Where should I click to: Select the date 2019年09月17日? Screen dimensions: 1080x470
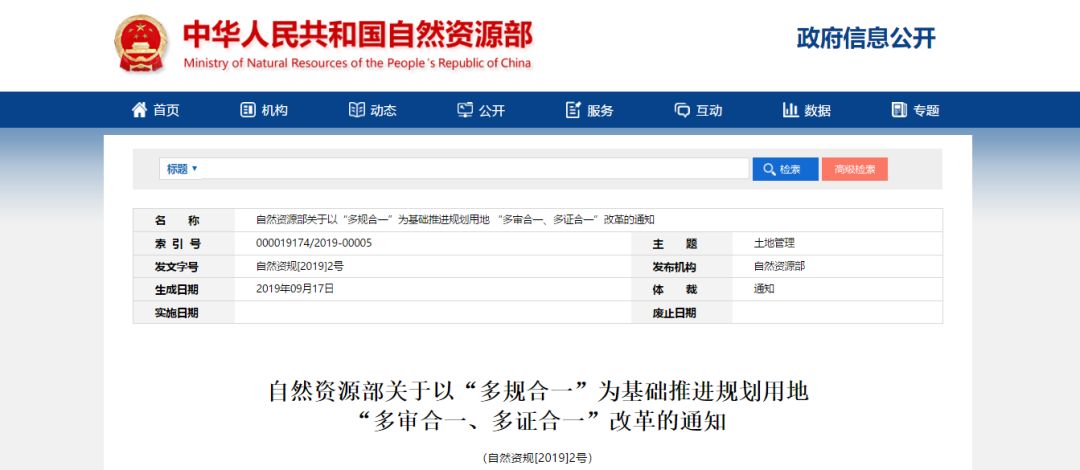[x=295, y=289]
